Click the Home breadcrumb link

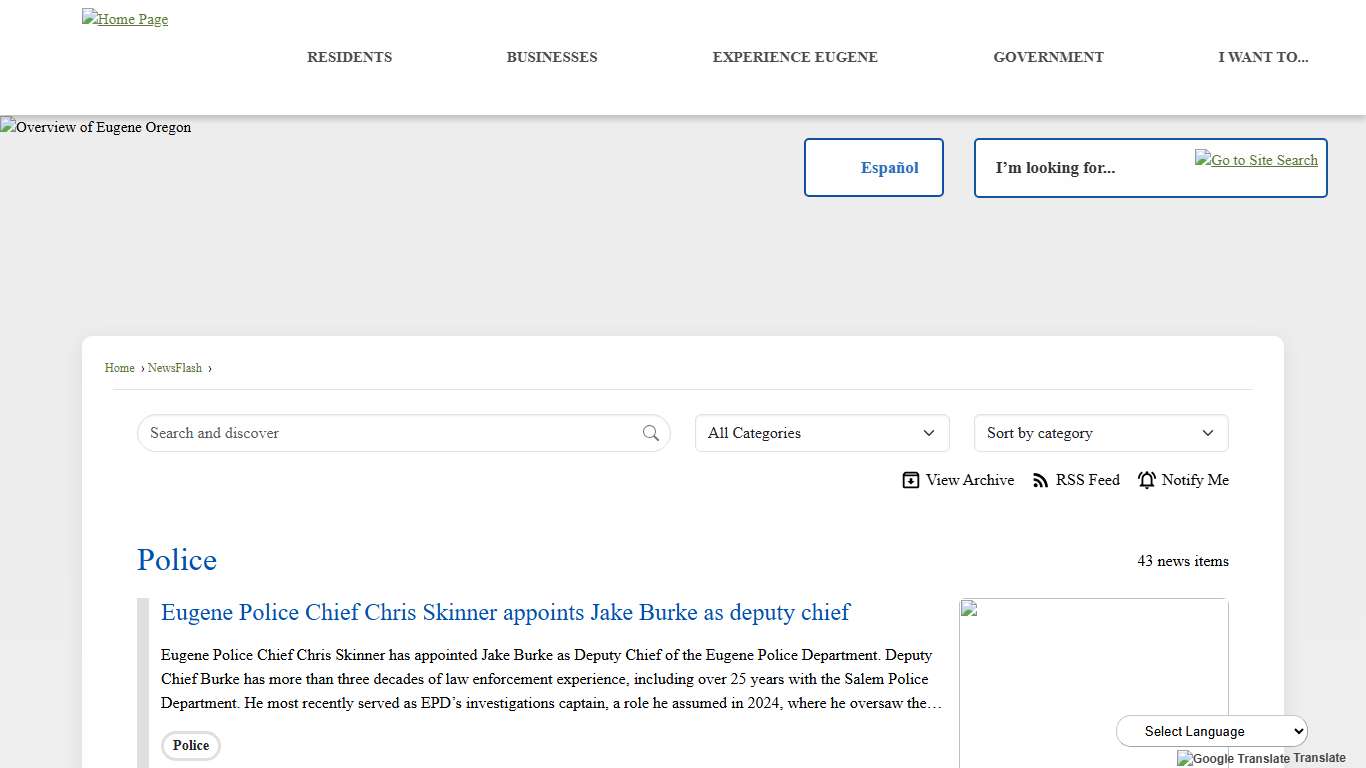pos(120,368)
